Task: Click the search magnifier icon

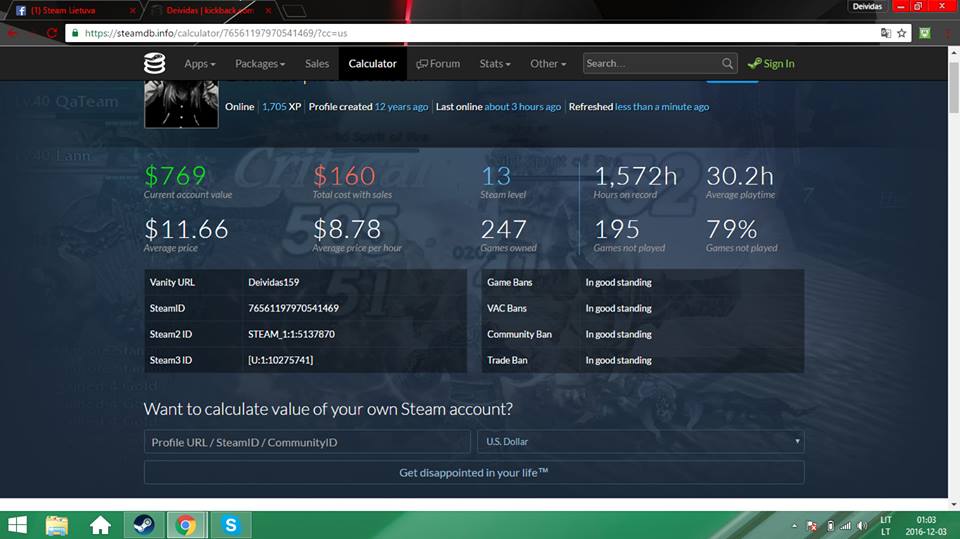Action: click(x=727, y=63)
